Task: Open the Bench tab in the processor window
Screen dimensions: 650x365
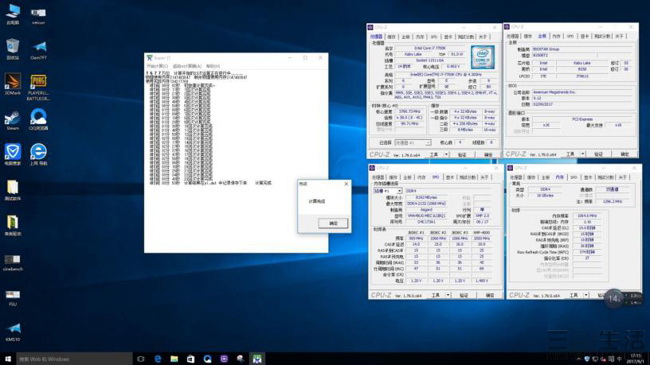Action: point(466,37)
